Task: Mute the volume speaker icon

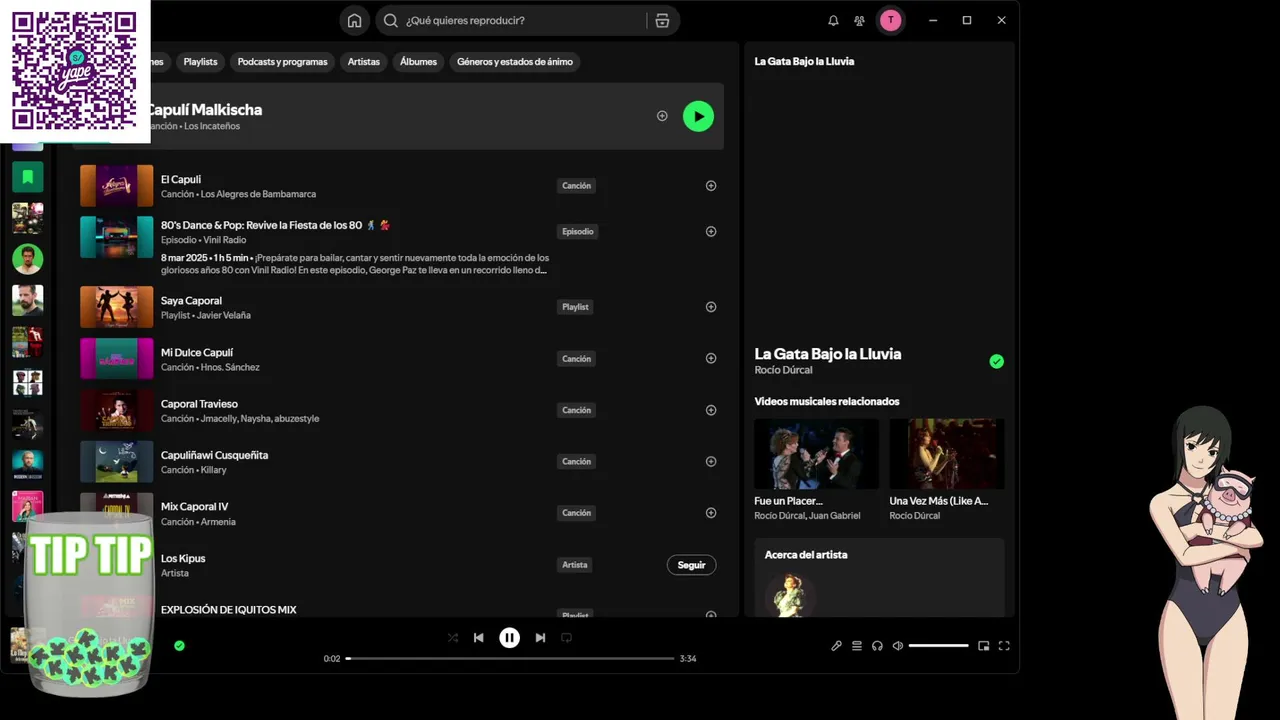Action: click(898, 646)
